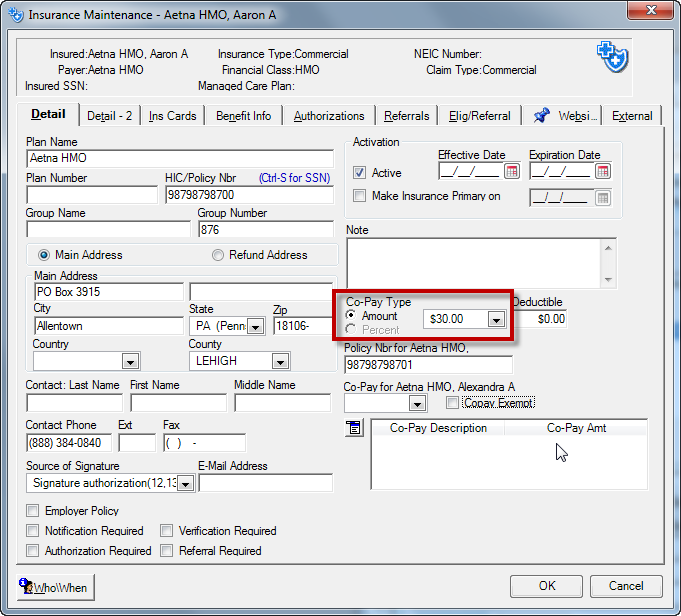The image size is (681, 616).
Task: Open the Benefit Info tab
Action: (x=244, y=116)
